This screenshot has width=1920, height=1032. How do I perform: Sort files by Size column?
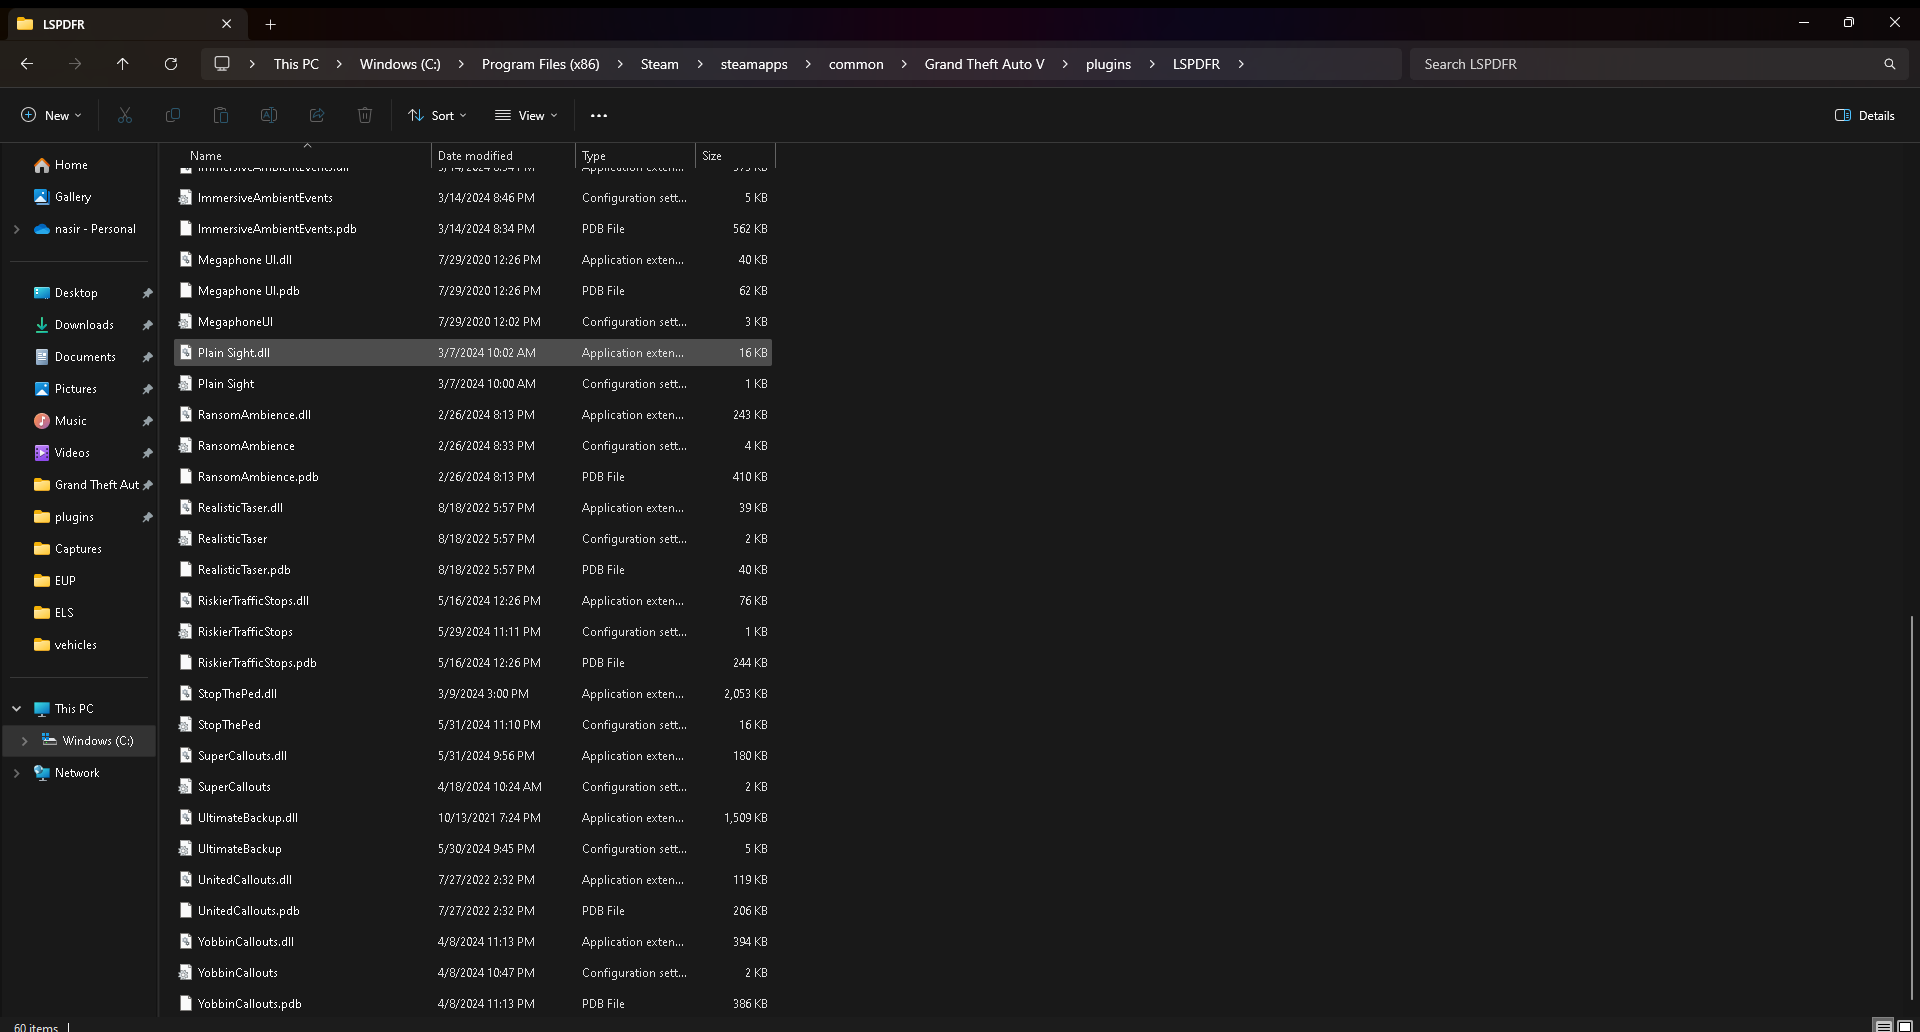712,156
